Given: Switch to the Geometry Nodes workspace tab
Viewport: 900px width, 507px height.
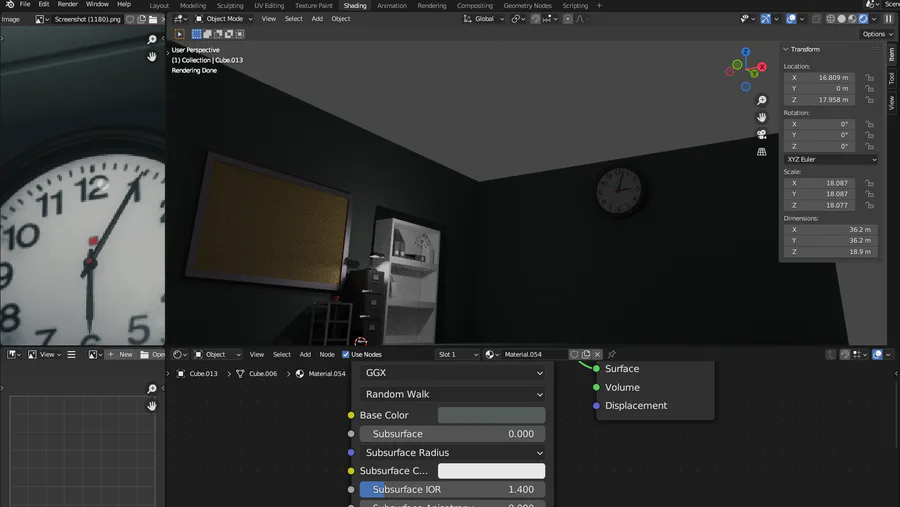Looking at the screenshot, I should 527,5.
